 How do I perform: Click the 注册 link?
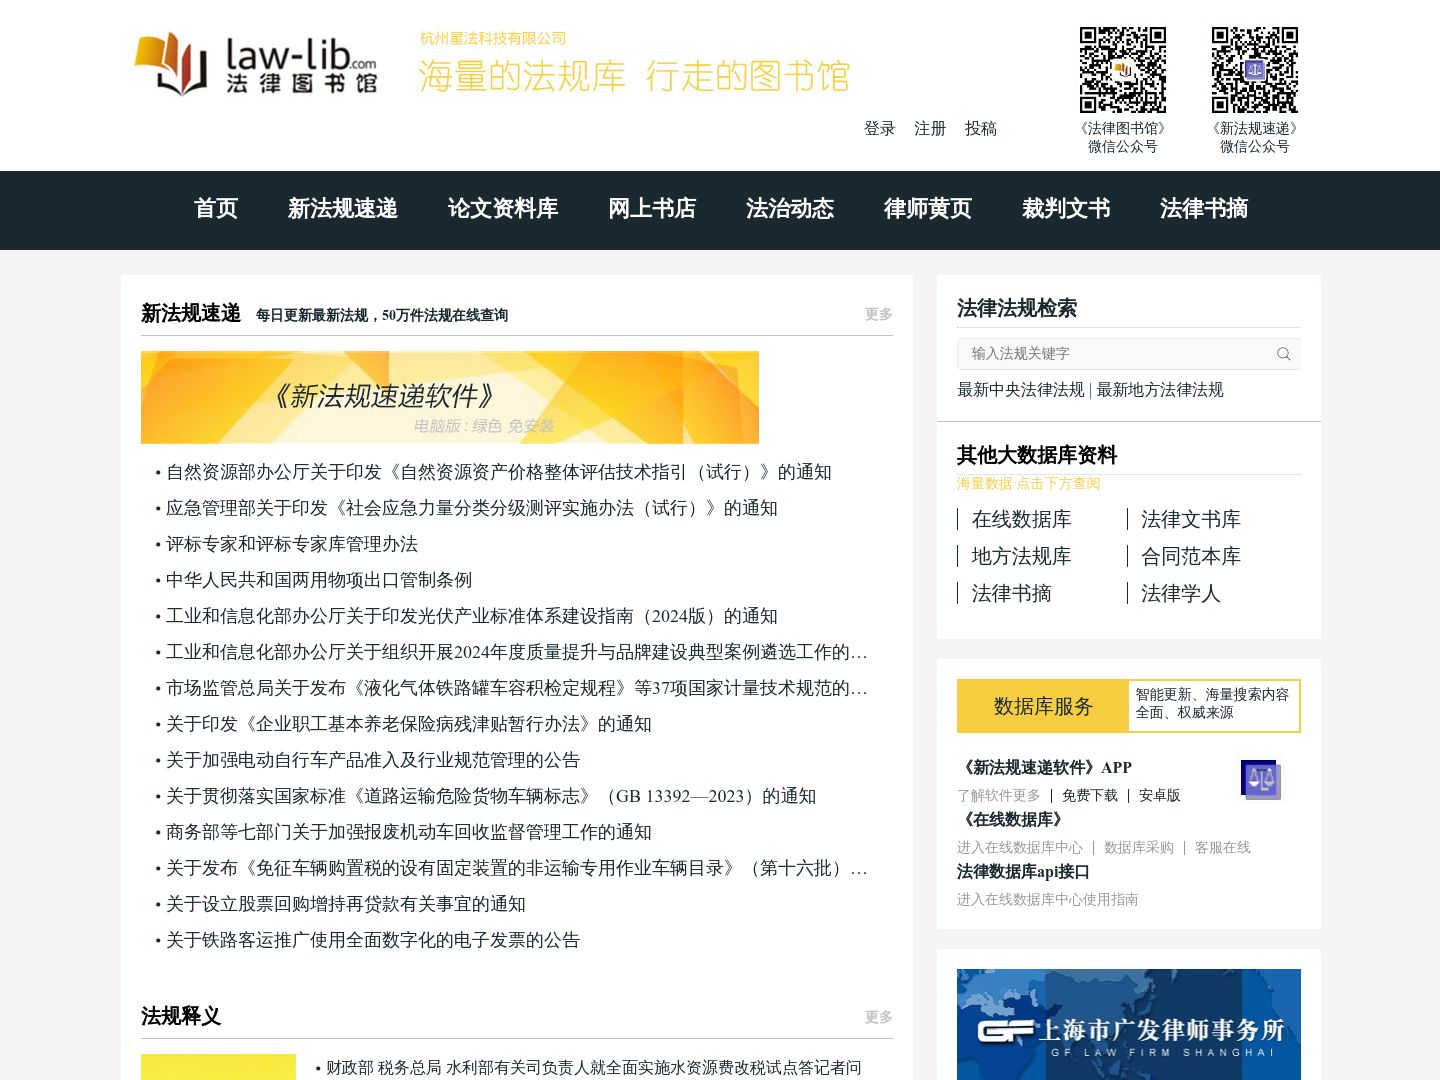pyautogui.click(x=930, y=129)
